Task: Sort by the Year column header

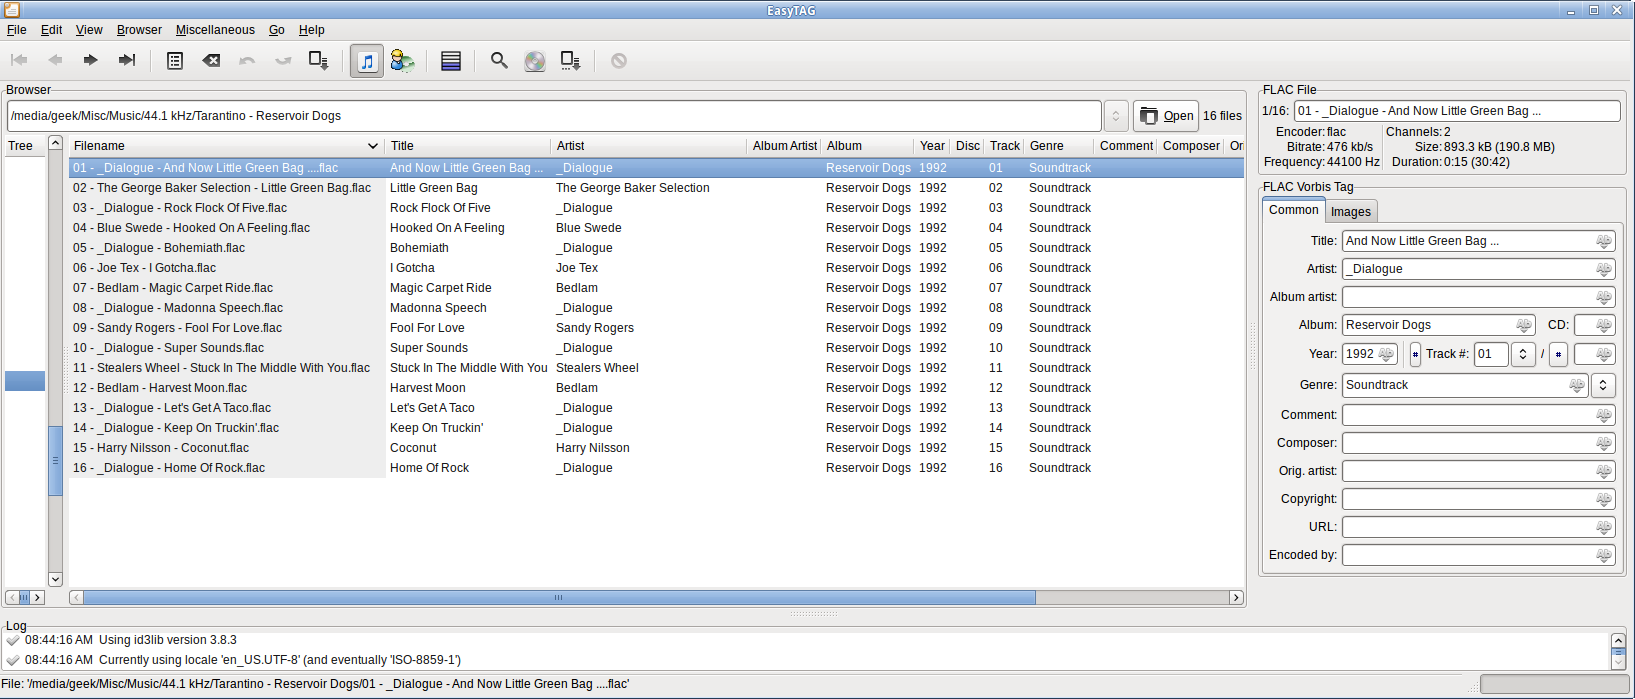Action: click(932, 146)
